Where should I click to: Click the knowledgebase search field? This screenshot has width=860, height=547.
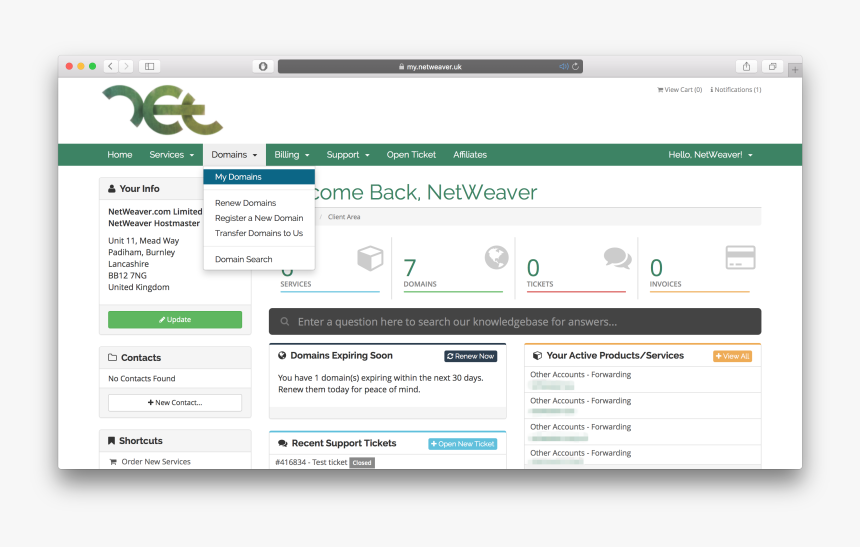click(514, 322)
